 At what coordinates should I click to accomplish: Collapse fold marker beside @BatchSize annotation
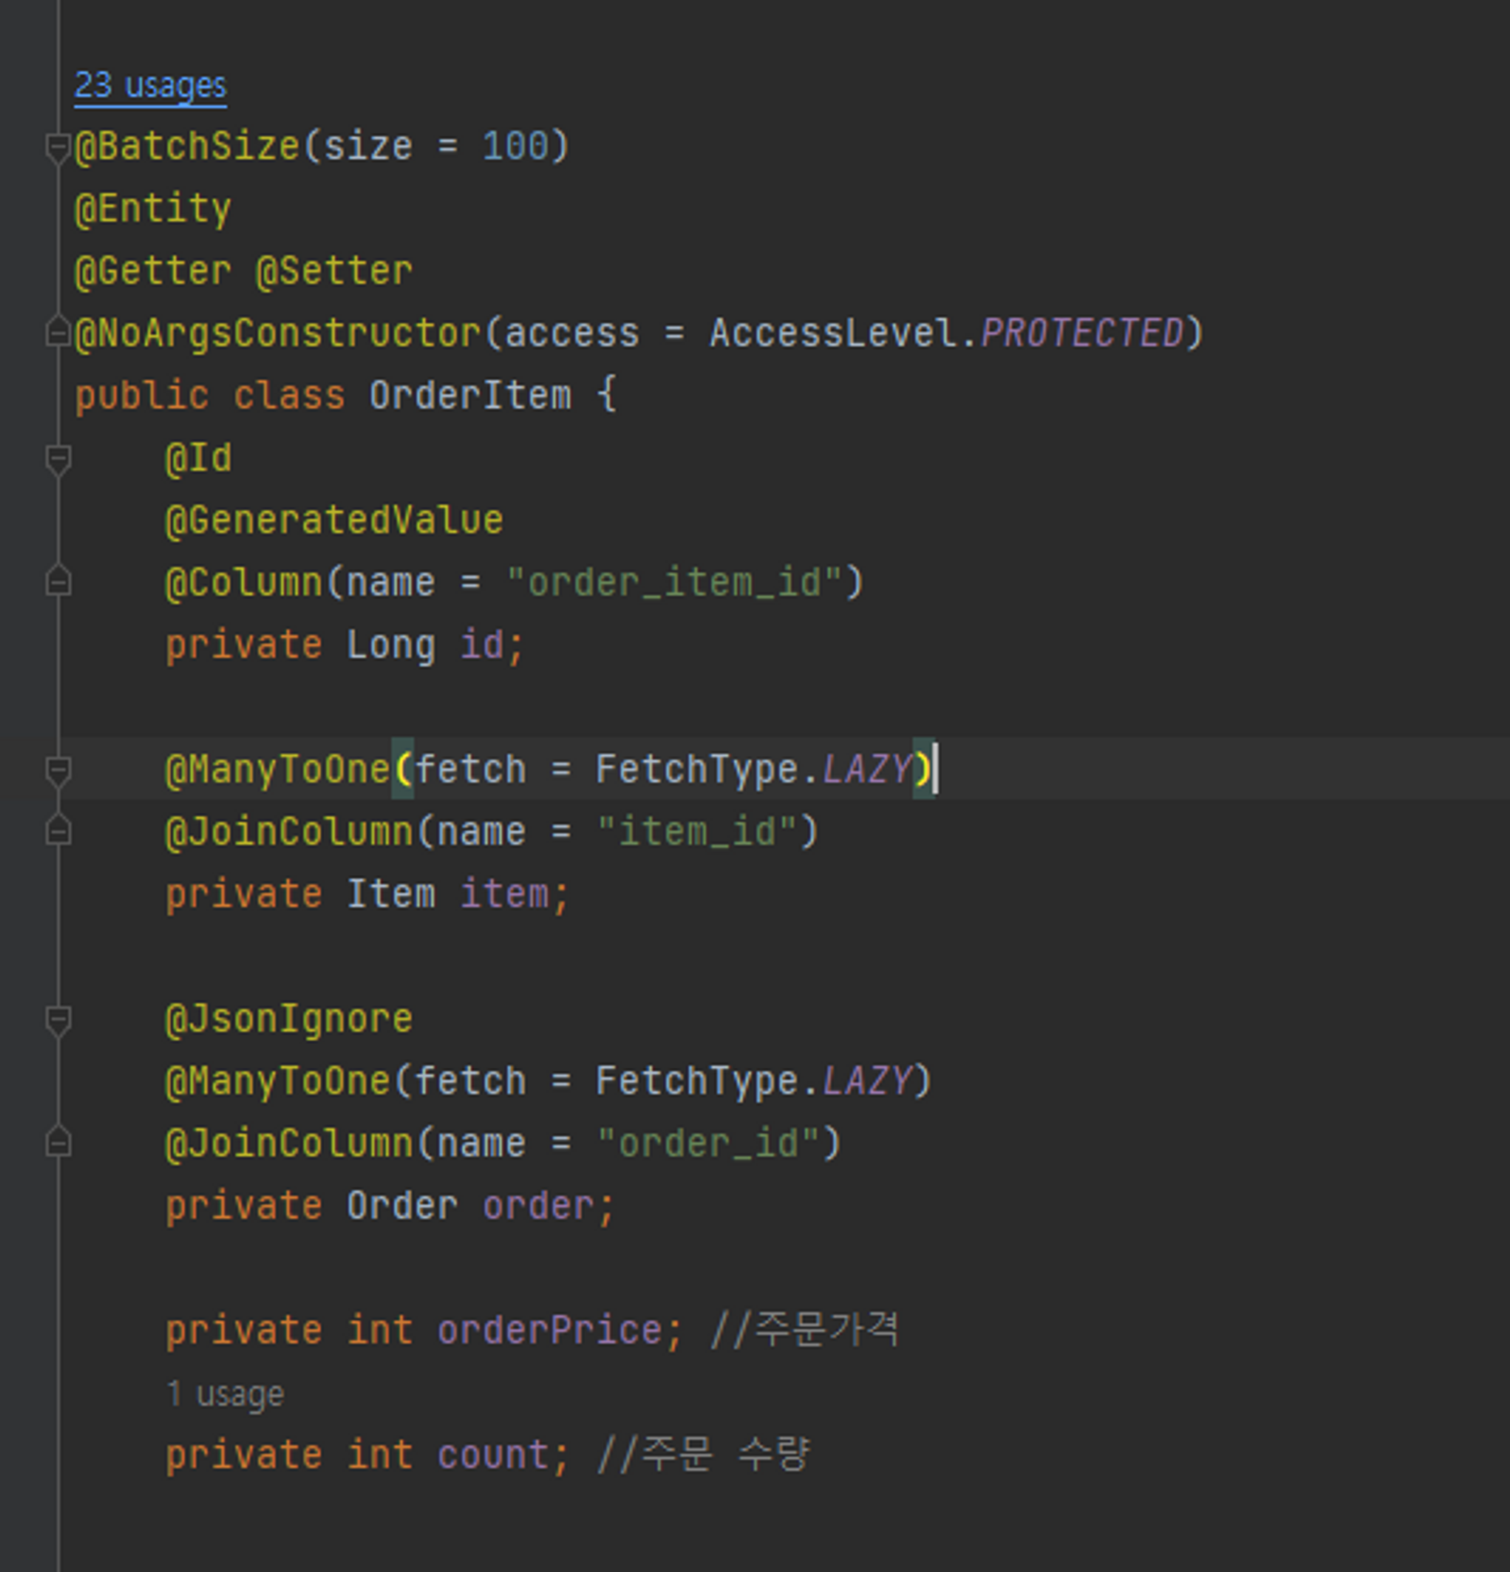(58, 148)
